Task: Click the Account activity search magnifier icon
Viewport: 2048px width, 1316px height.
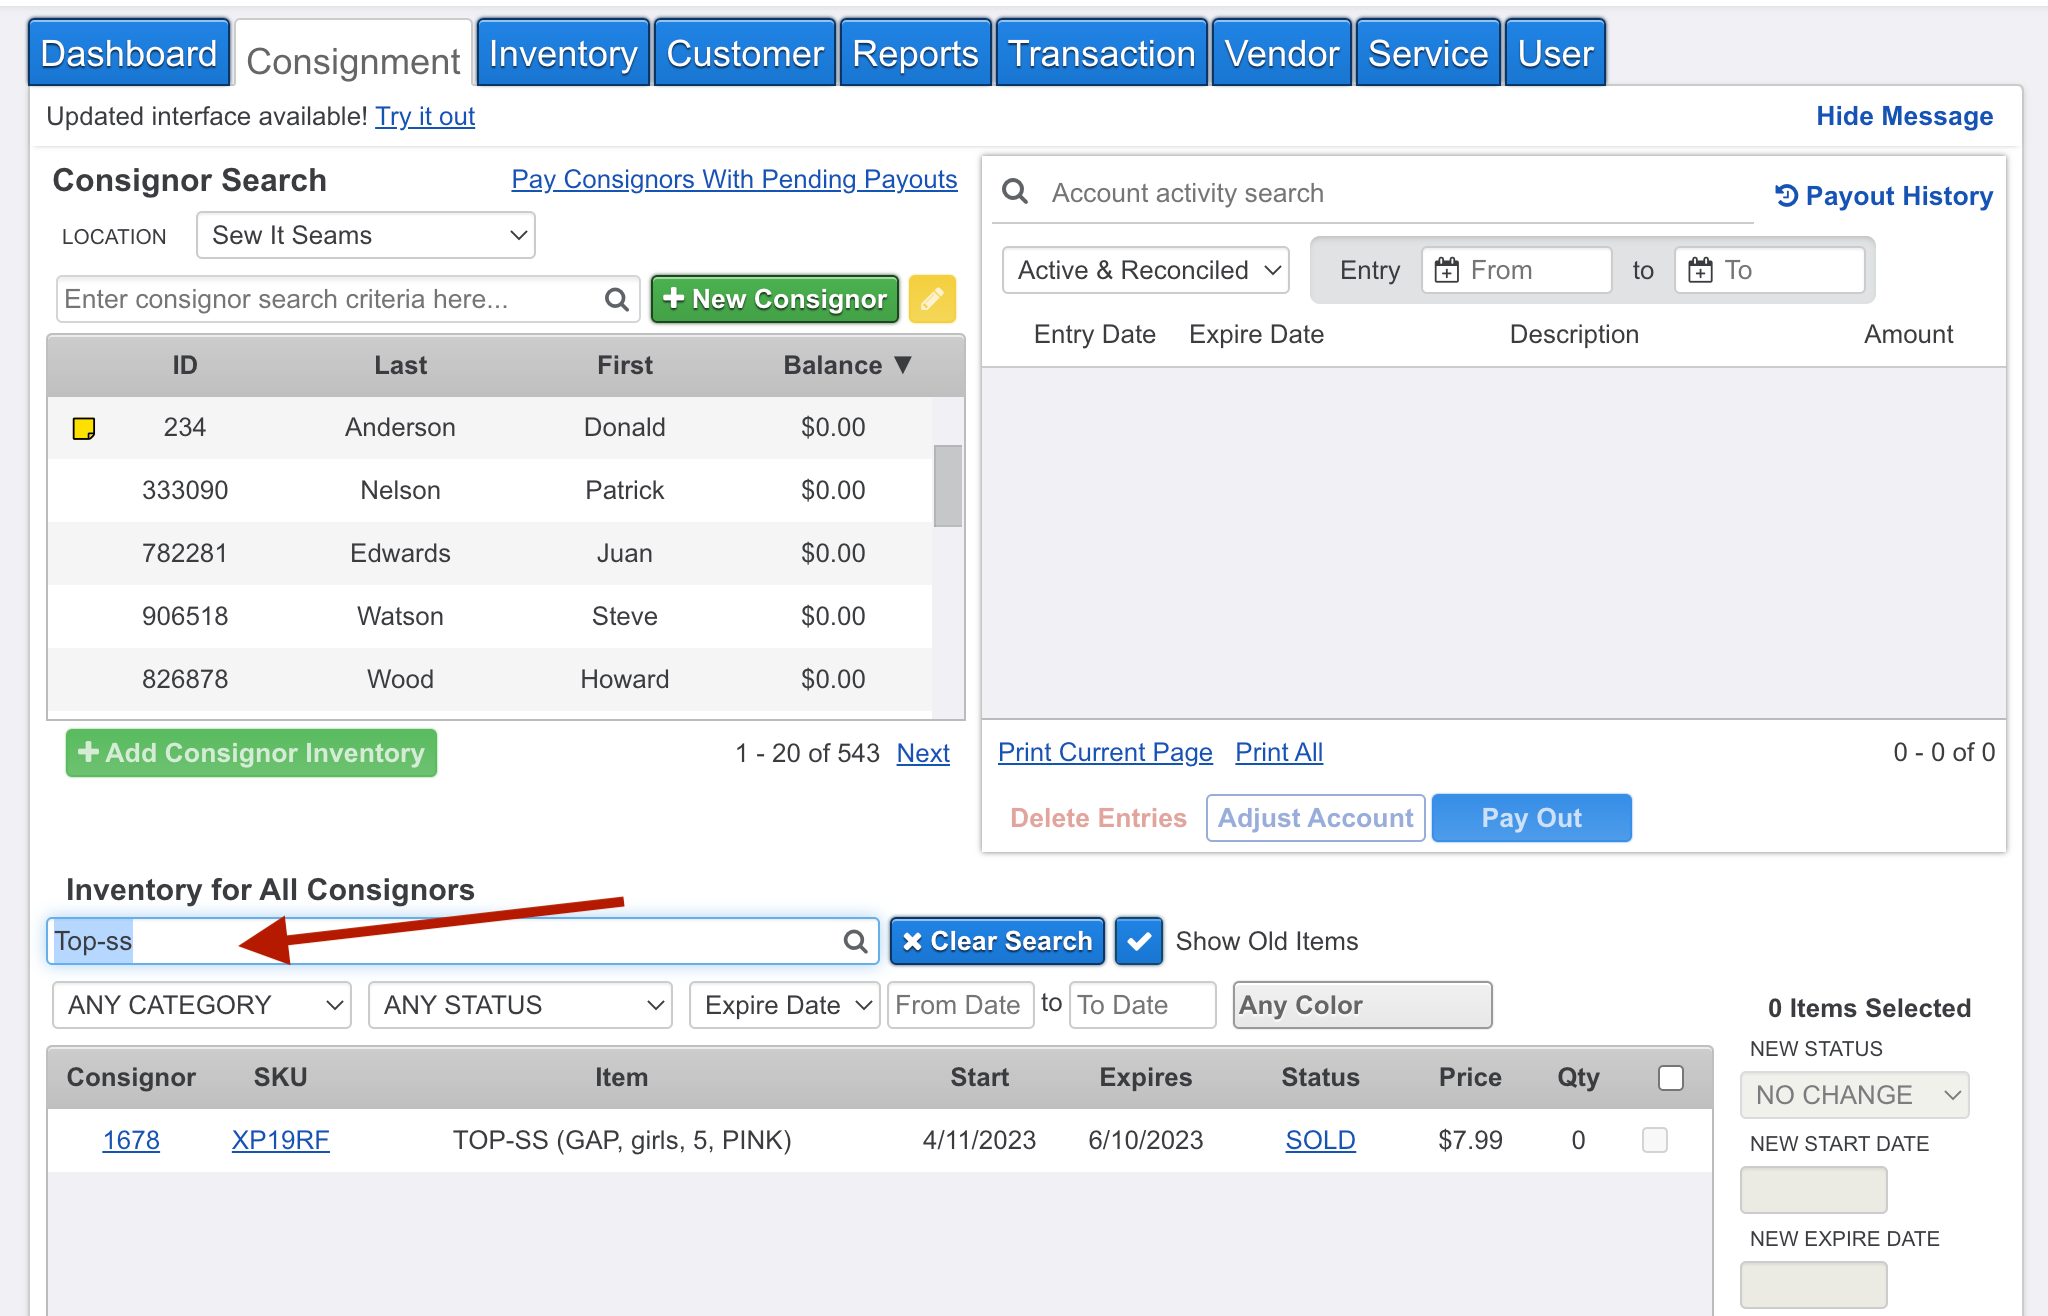Action: pos(1015,192)
